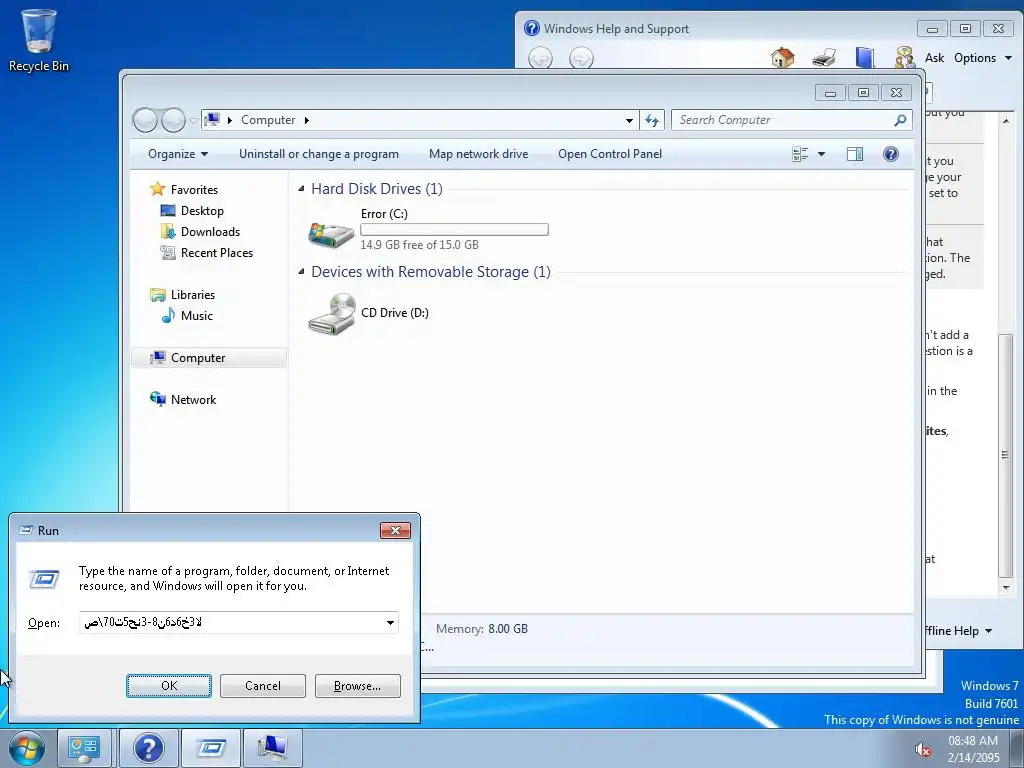Collapse Devices with Removable Storage group
This screenshot has width=1024, height=768.
coord(301,272)
